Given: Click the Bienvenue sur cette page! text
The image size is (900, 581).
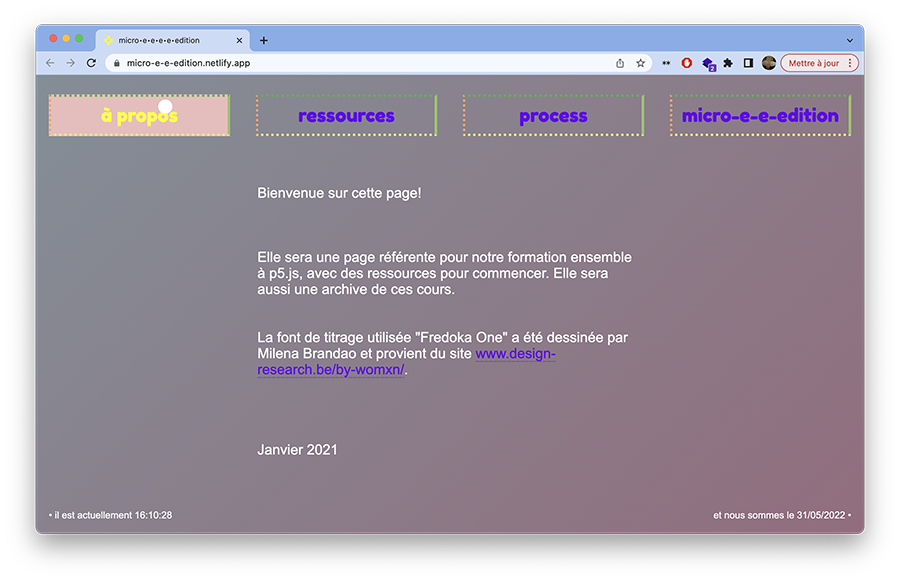Looking at the screenshot, I should tap(339, 193).
